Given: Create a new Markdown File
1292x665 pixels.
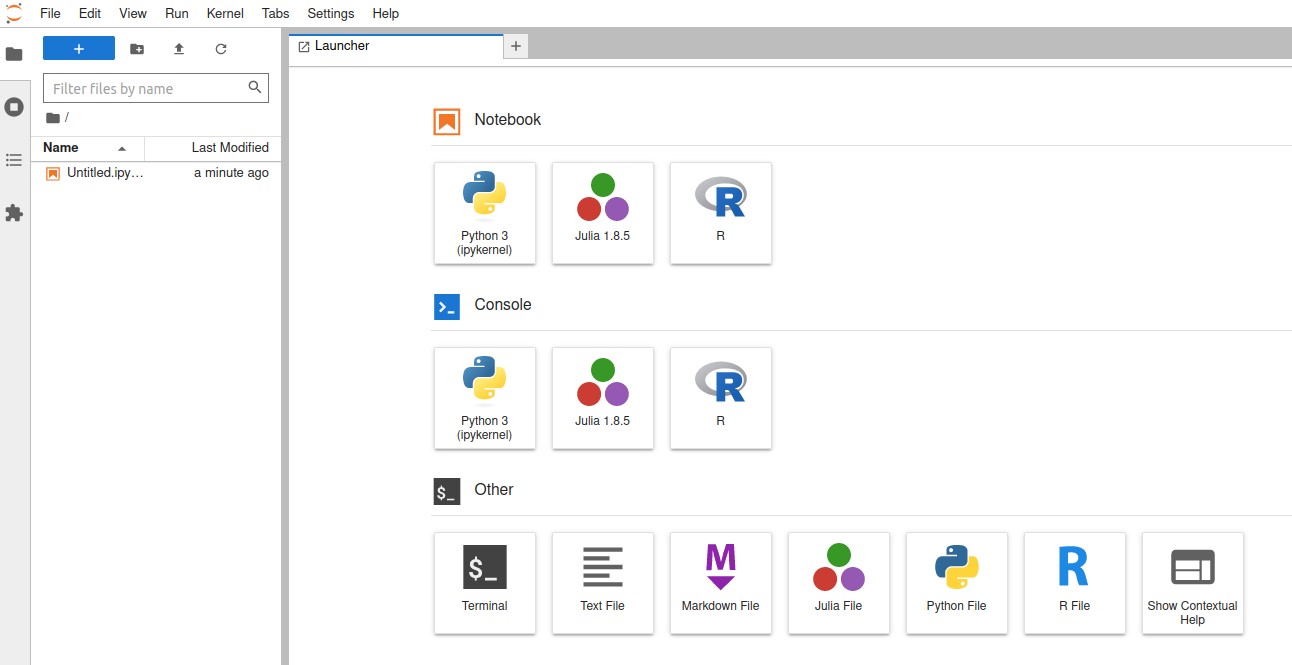Looking at the screenshot, I should click(721, 583).
